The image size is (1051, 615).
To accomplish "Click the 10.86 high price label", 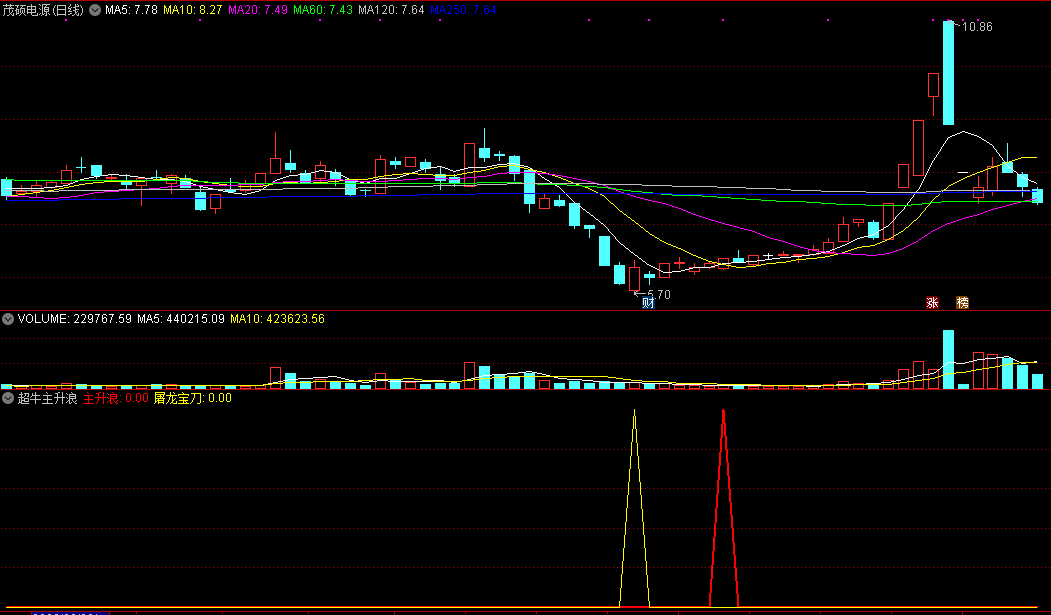I will (977, 27).
